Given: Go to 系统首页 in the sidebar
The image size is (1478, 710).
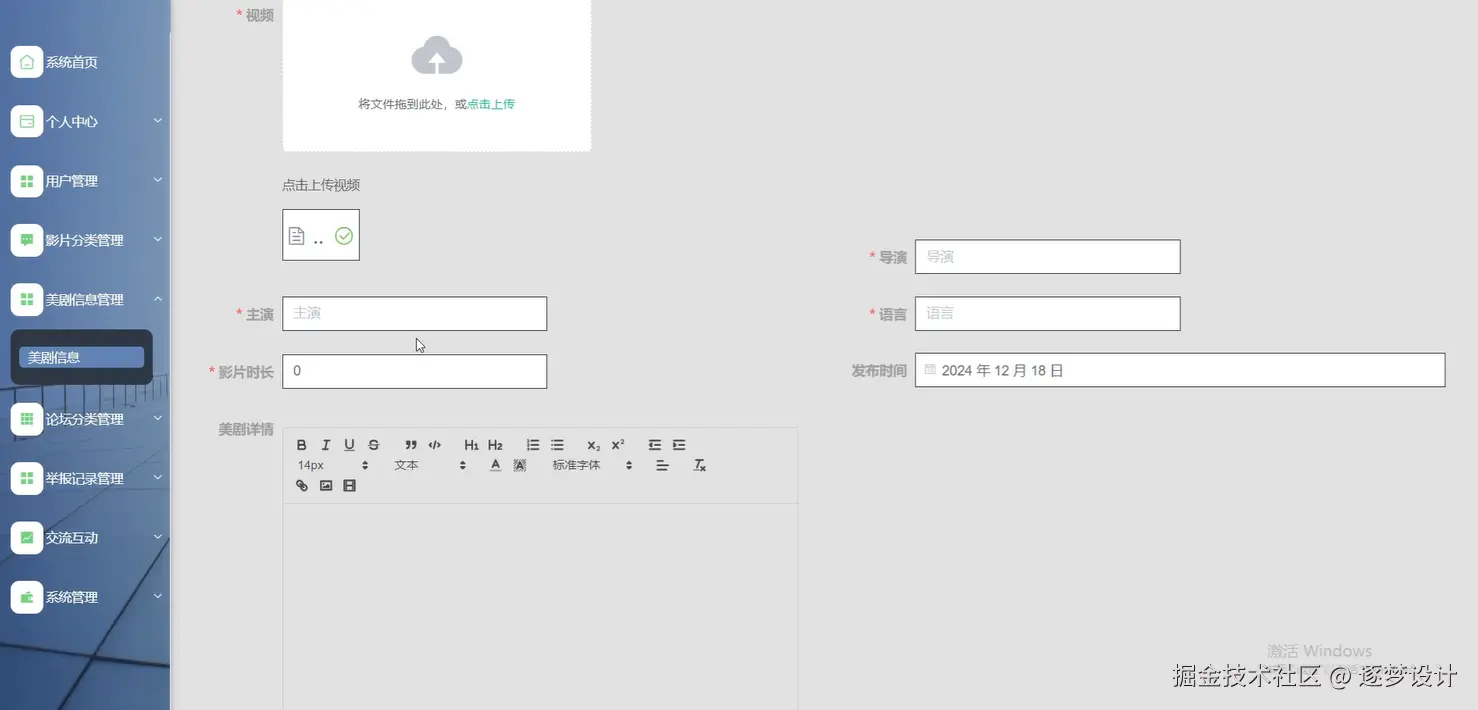Looking at the screenshot, I should click(x=71, y=60).
